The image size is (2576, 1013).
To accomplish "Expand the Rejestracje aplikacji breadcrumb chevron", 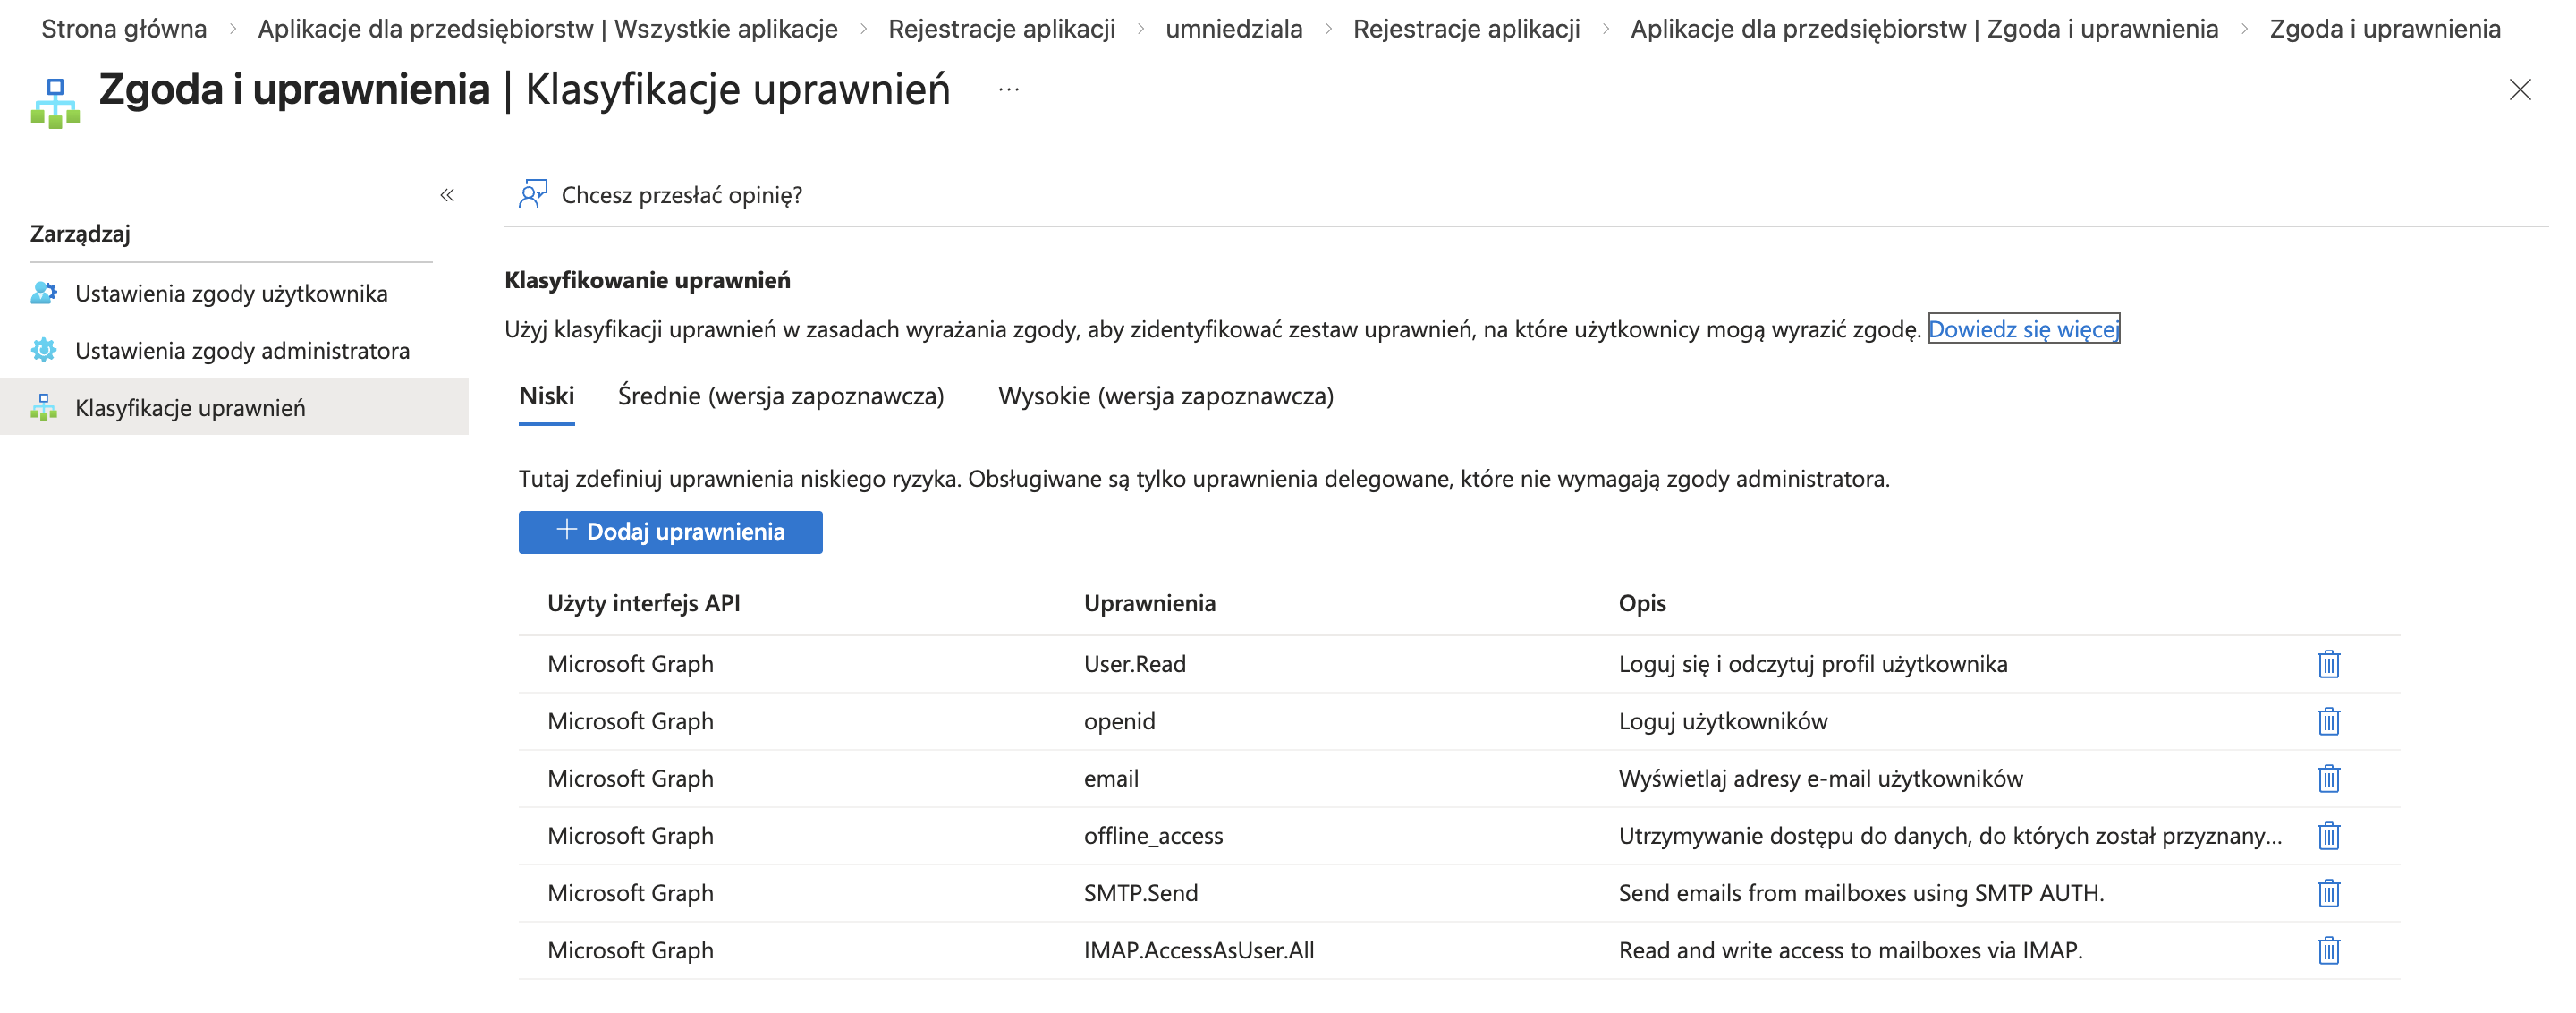I will pos(1140,29).
